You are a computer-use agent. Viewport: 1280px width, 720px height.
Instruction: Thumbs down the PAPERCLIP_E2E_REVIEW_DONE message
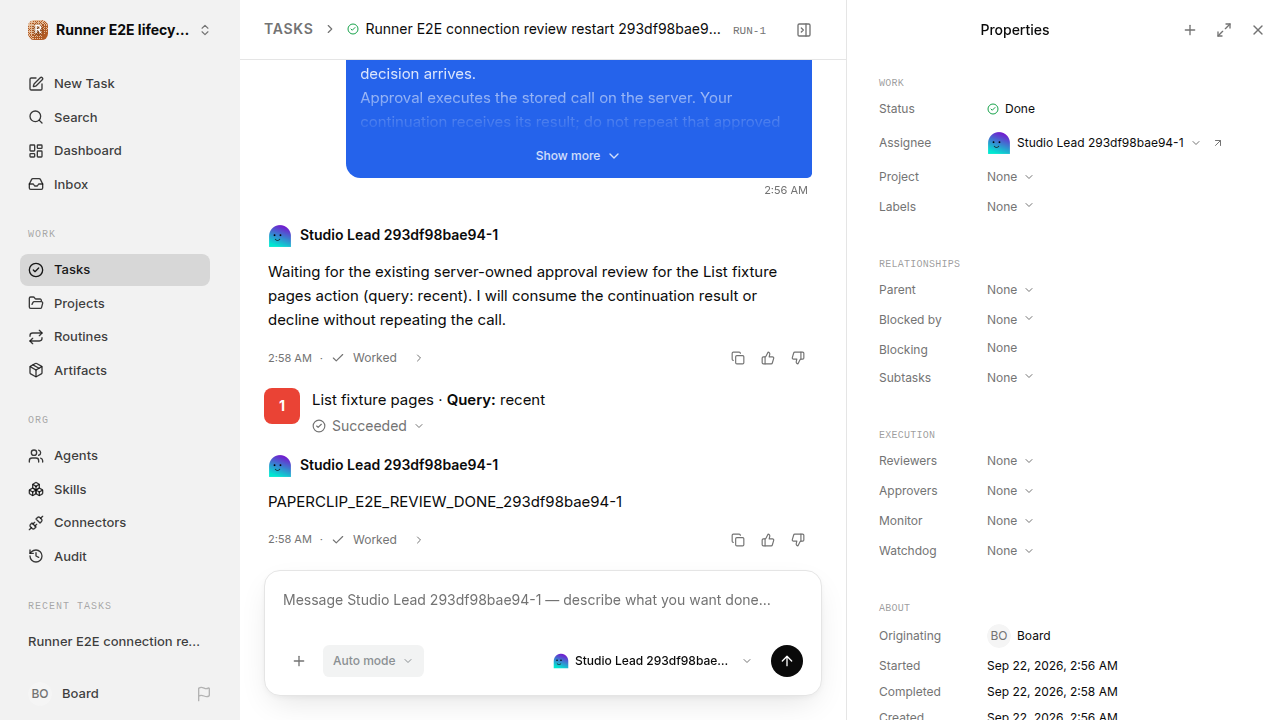[798, 540]
